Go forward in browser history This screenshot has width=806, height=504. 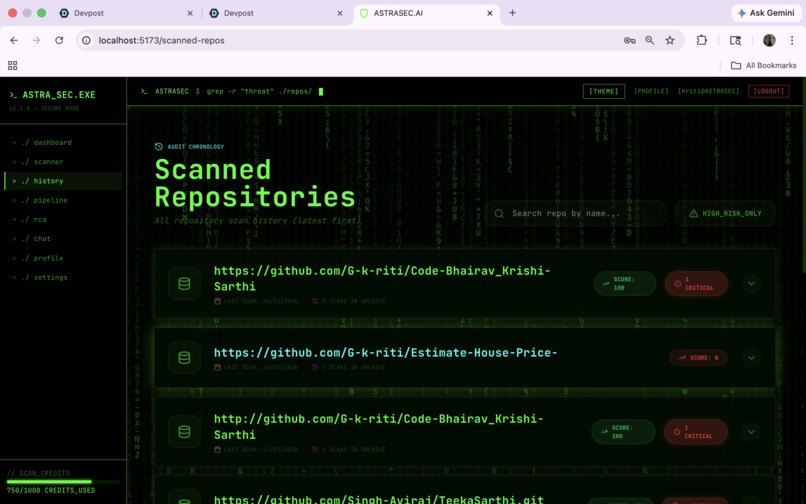point(36,40)
